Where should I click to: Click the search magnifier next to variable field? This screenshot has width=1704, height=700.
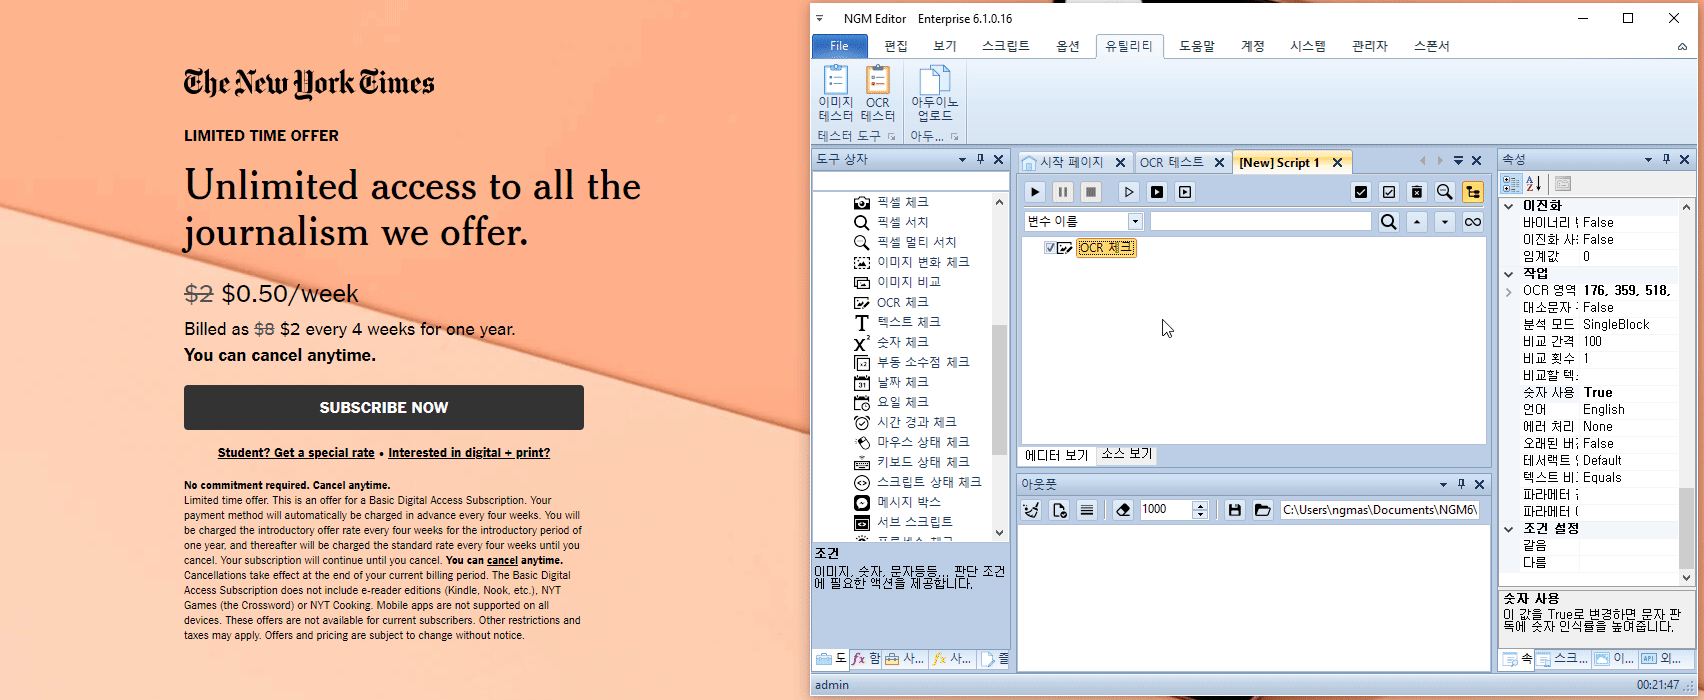click(1389, 222)
